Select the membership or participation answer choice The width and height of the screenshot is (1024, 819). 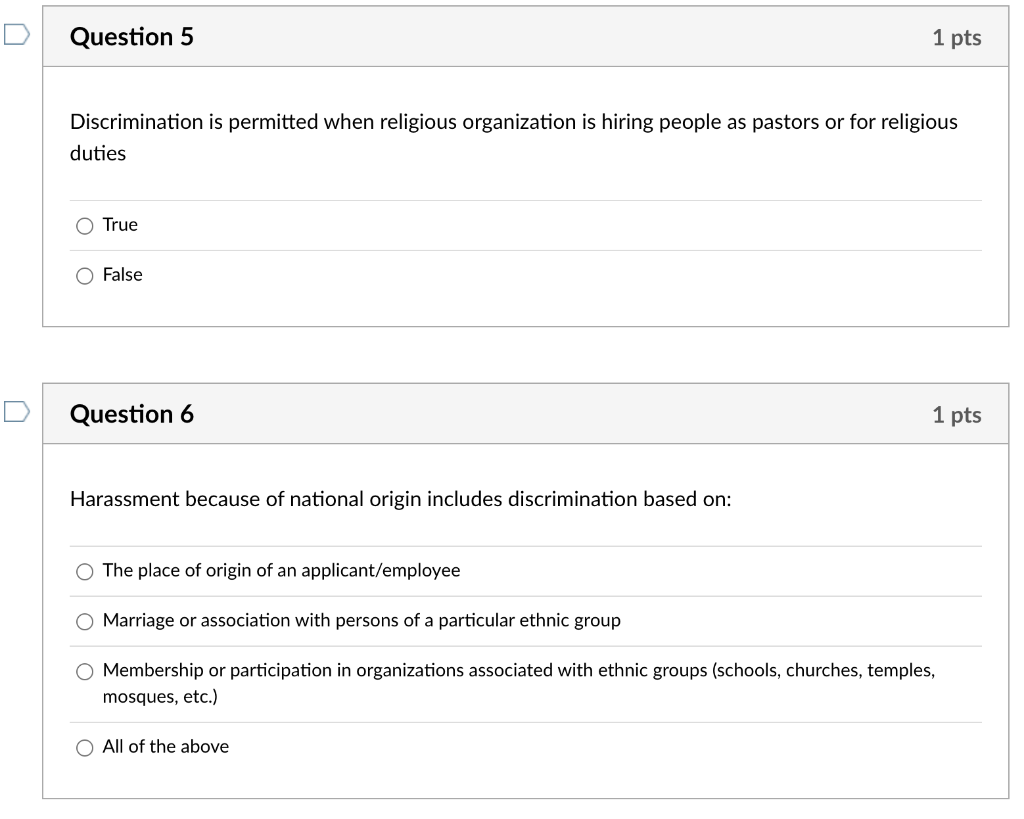pyautogui.click(x=85, y=671)
